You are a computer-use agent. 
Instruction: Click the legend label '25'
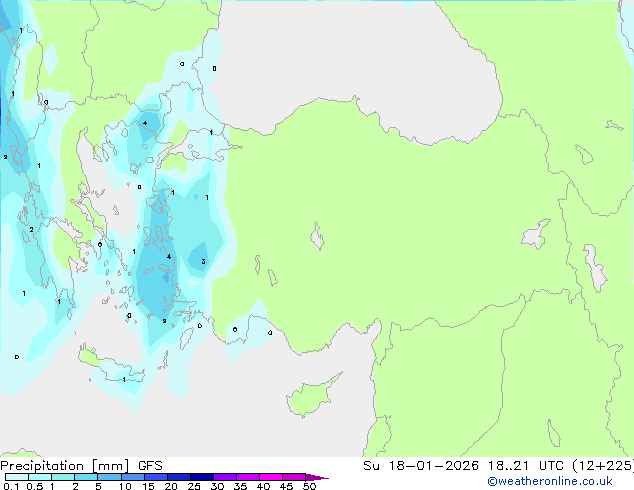194,486
